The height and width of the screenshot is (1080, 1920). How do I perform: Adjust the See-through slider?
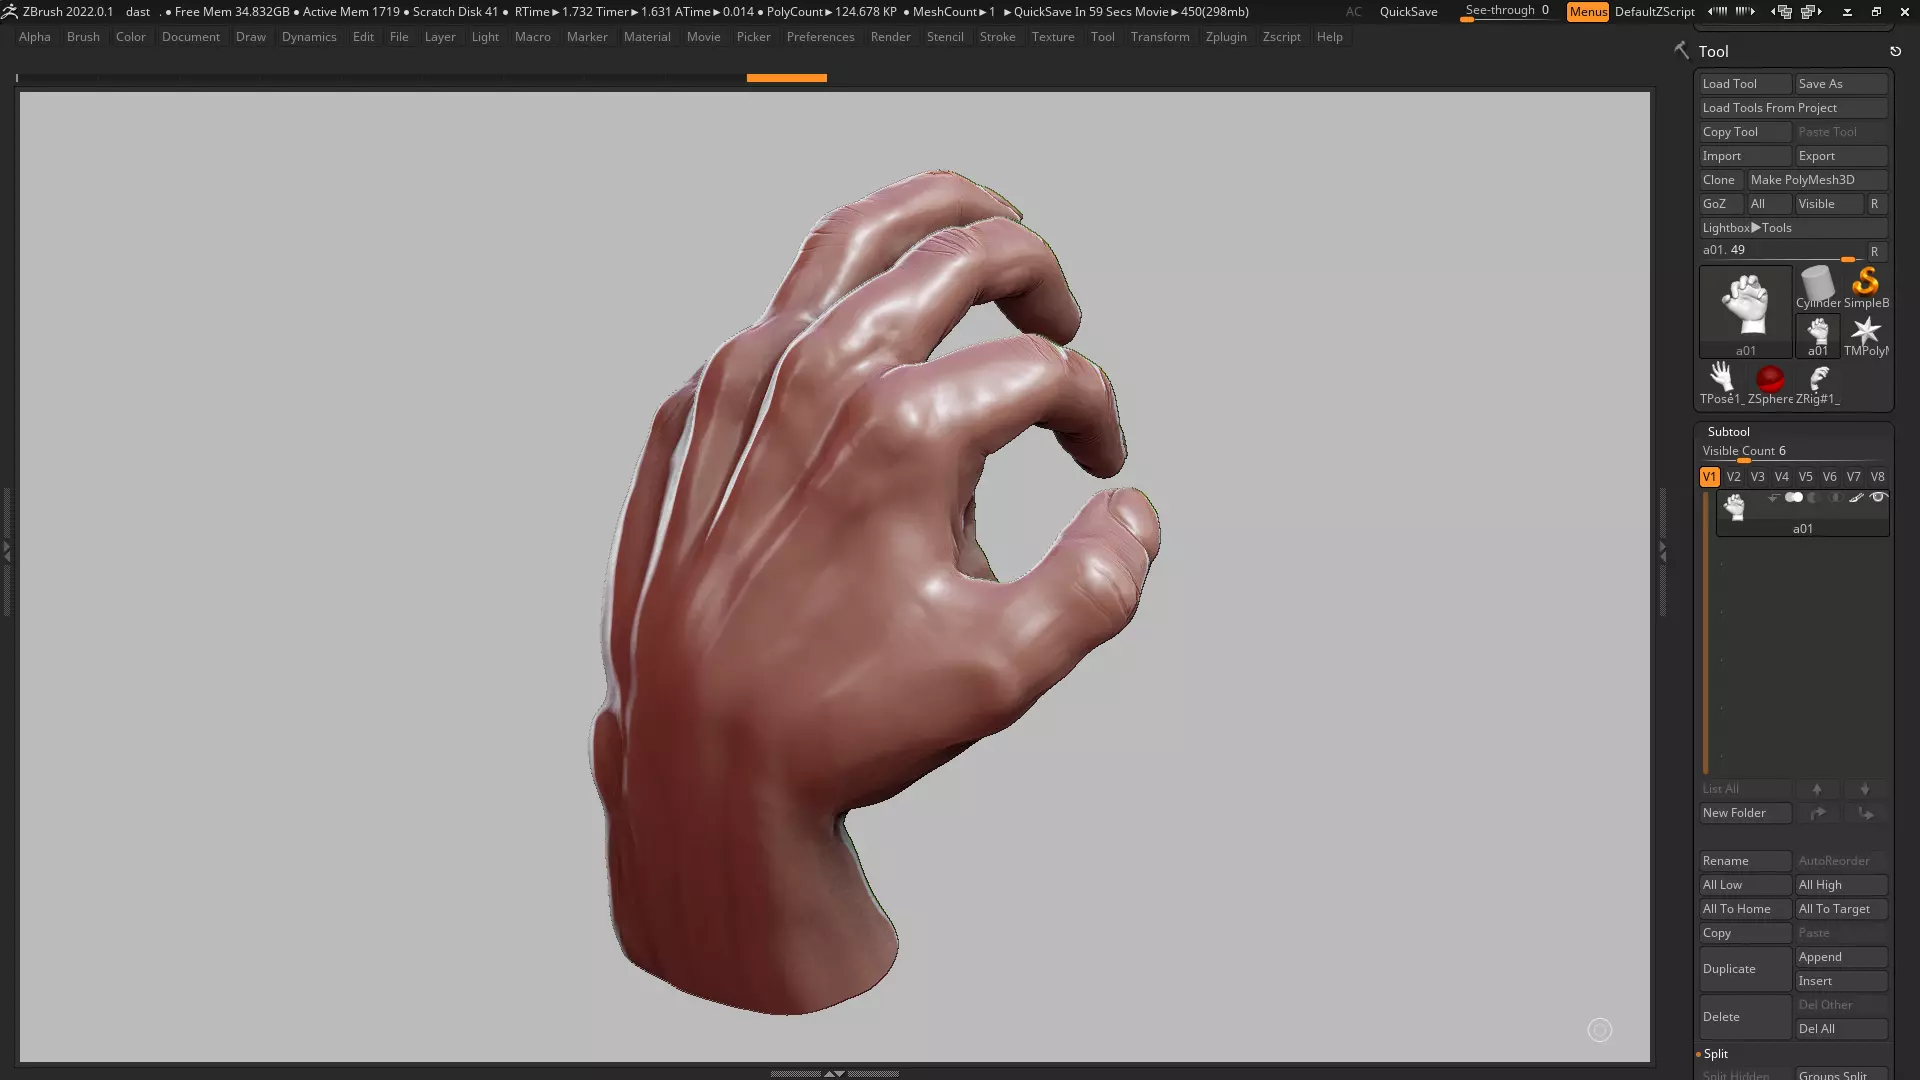click(x=1507, y=12)
